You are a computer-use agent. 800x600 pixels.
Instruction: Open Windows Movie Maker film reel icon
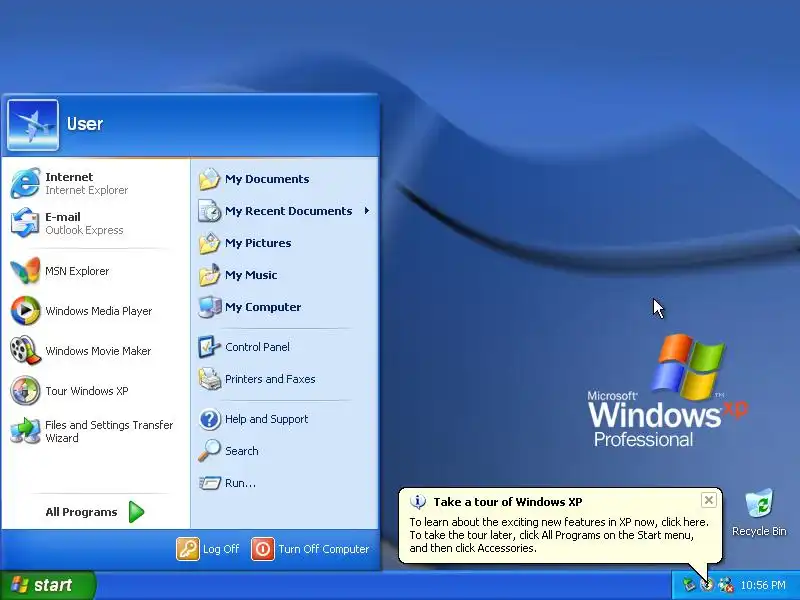[25, 351]
